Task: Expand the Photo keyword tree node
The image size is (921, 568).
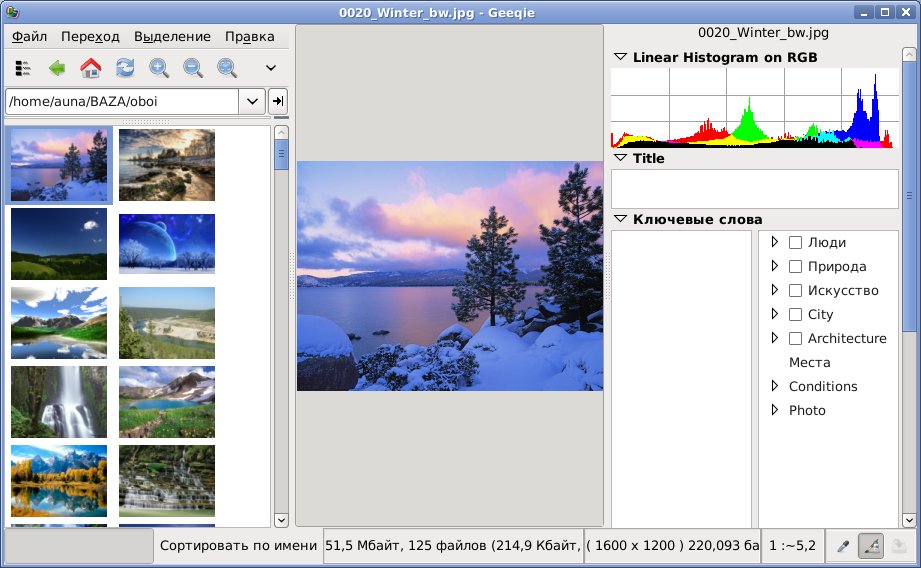Action: pyautogui.click(x=775, y=410)
